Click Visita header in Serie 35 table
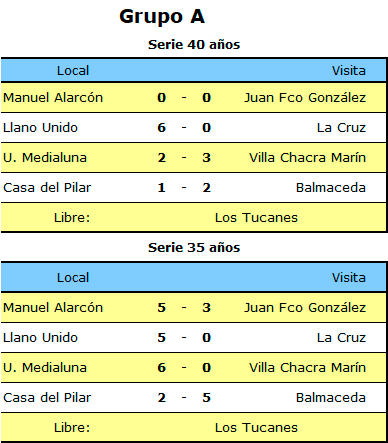 coord(349,278)
